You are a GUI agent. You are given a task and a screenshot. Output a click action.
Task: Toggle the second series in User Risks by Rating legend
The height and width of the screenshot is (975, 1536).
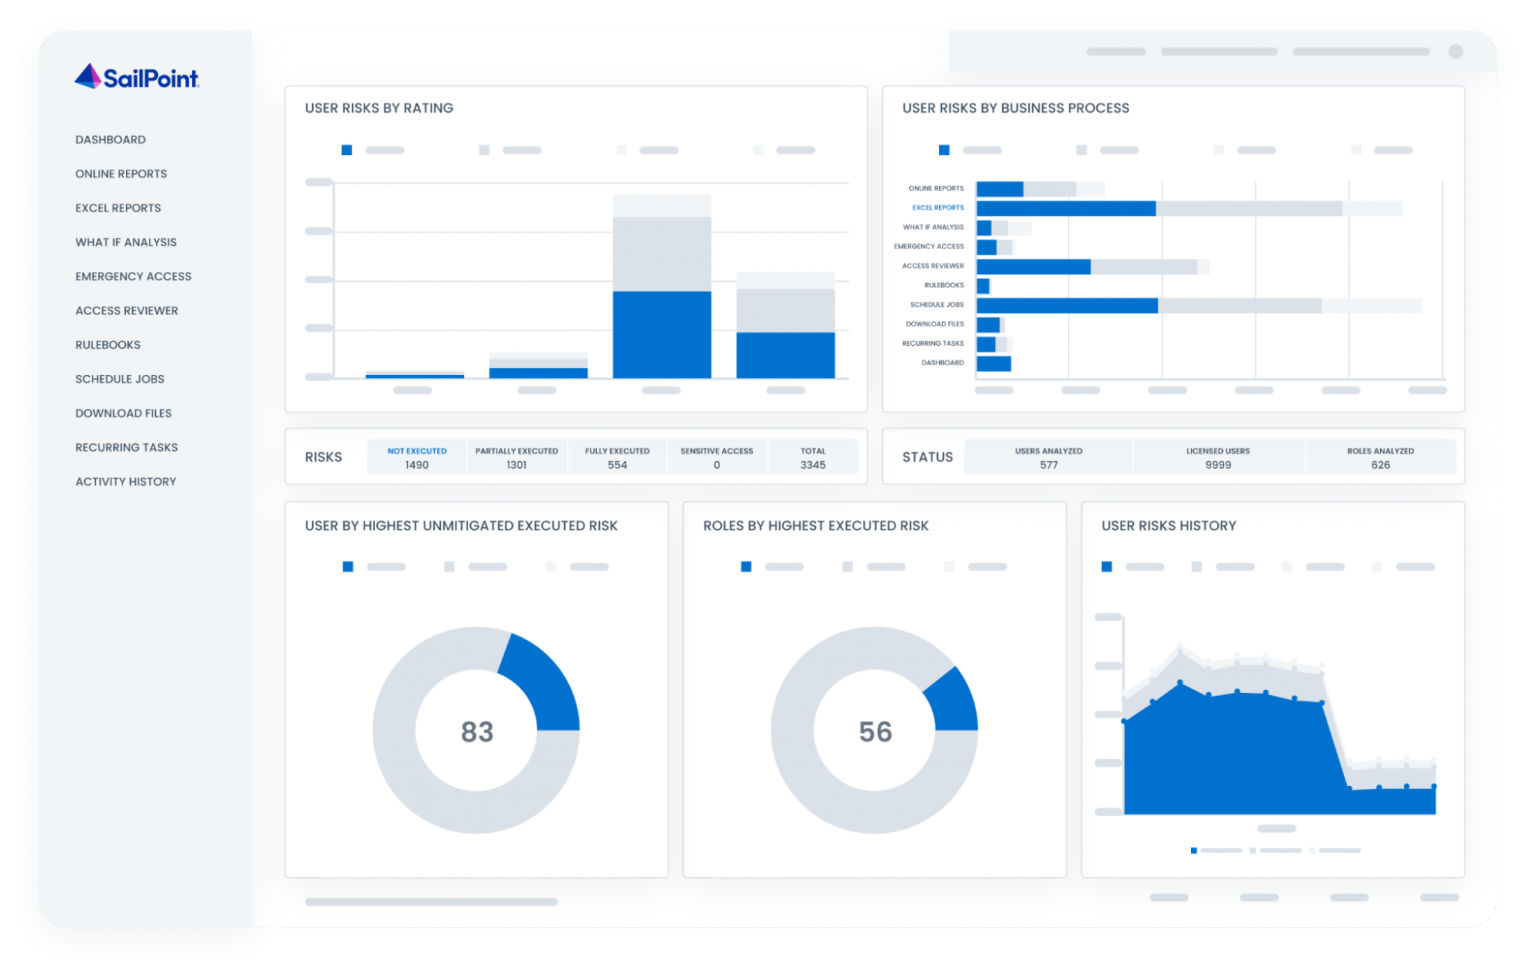[484, 149]
